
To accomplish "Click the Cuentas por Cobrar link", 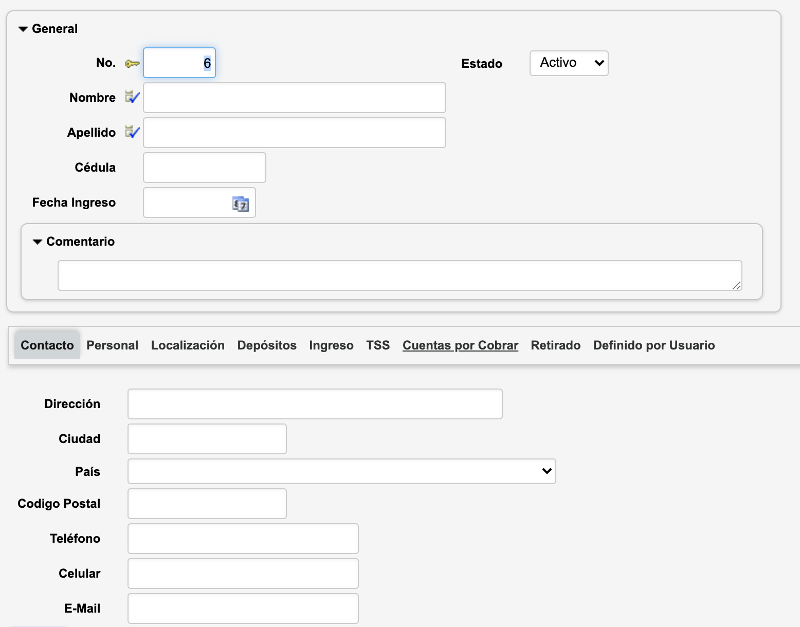I will coord(460,345).
